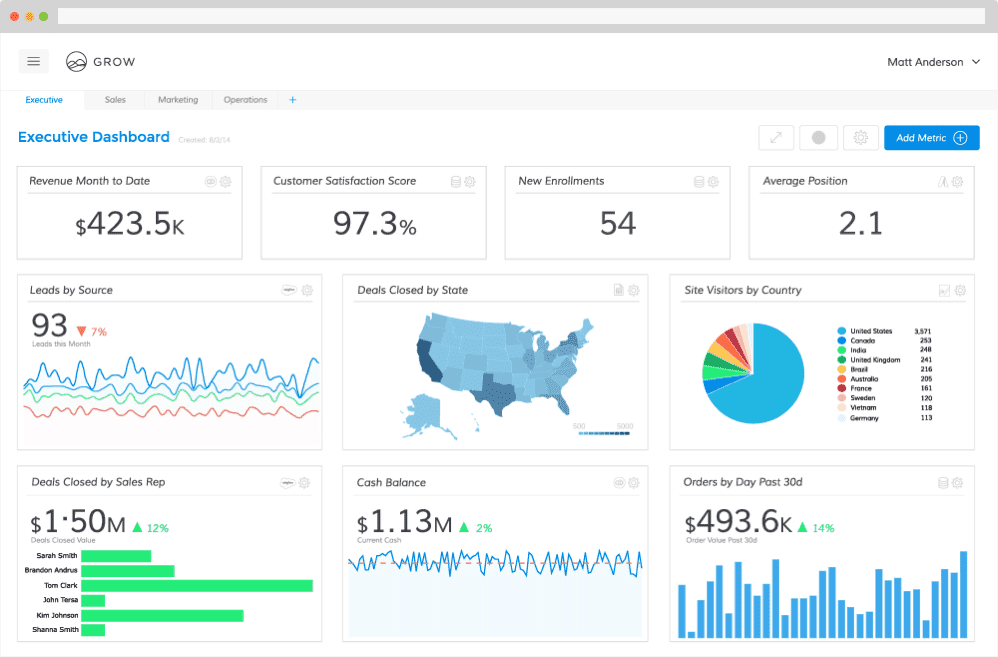Open settings gear on Cash Balance card
The height and width of the screenshot is (657, 998).
[x=633, y=483]
